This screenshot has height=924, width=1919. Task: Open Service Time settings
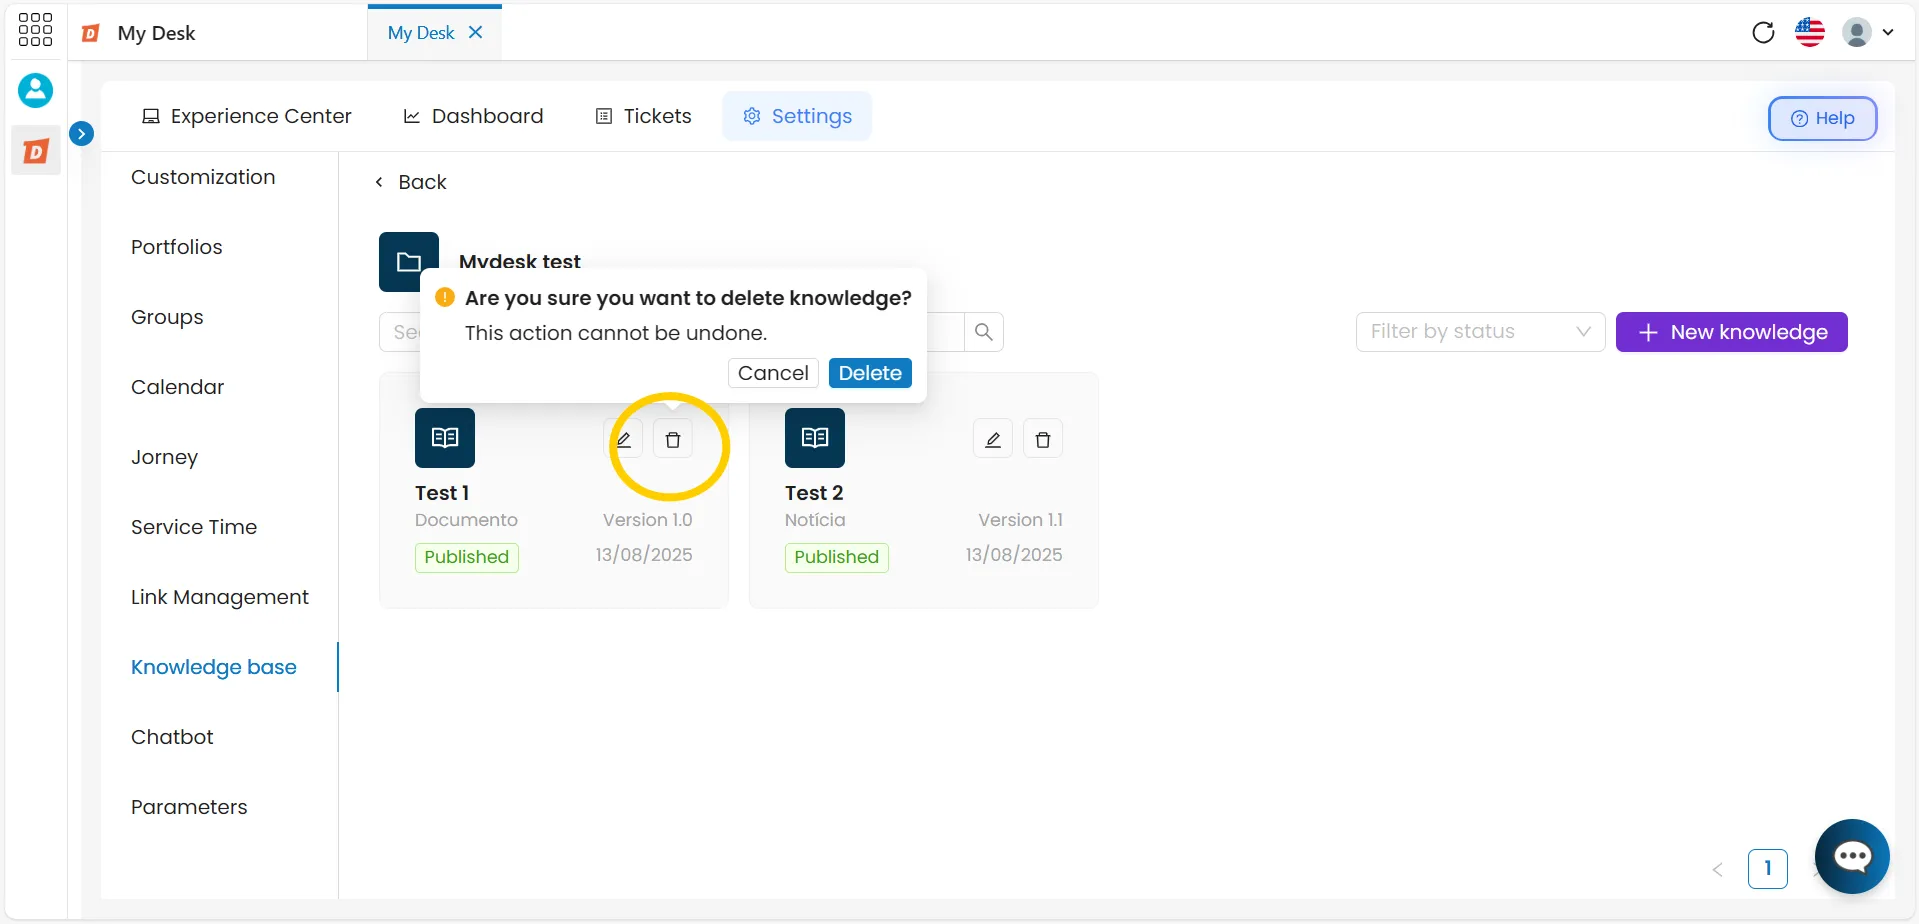pyautogui.click(x=194, y=527)
